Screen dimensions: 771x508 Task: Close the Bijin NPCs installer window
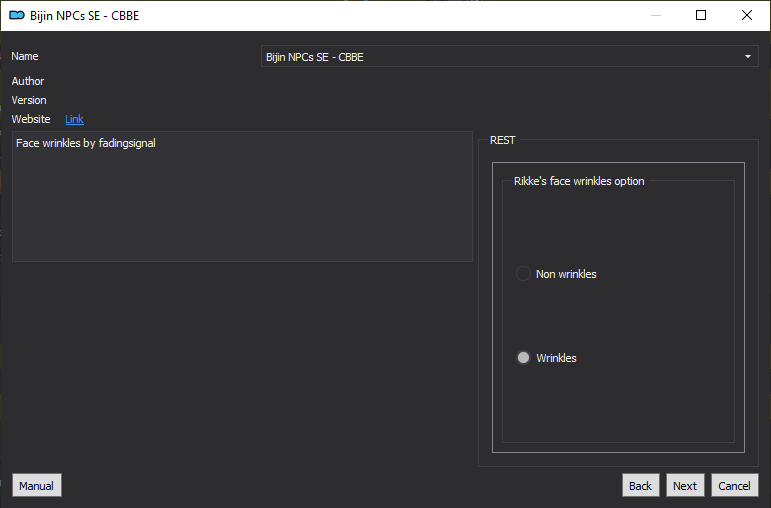[x=746, y=15]
